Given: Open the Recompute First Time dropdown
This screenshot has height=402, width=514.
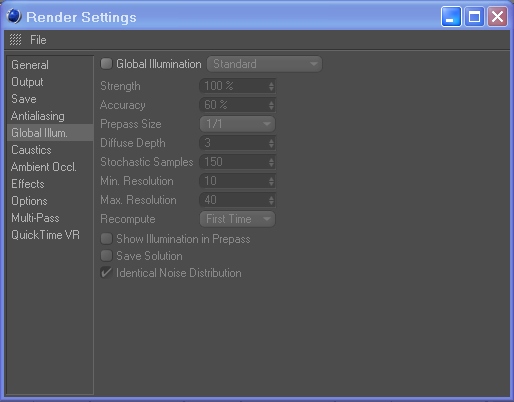Looking at the screenshot, I should (237, 219).
